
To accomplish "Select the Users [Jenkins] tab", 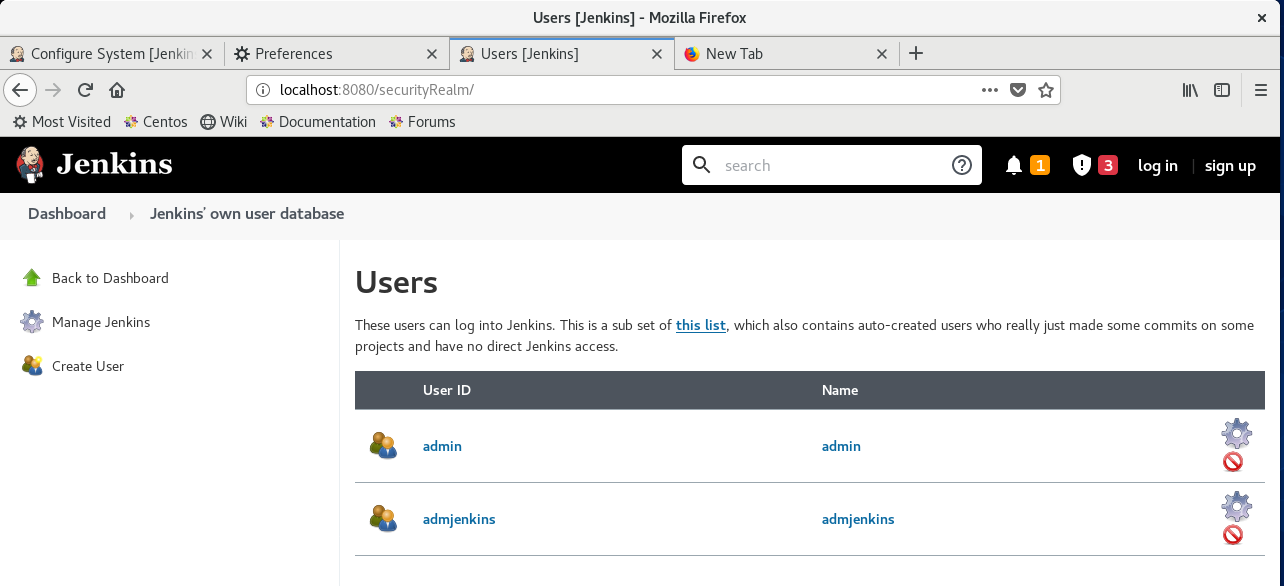I will (560, 54).
